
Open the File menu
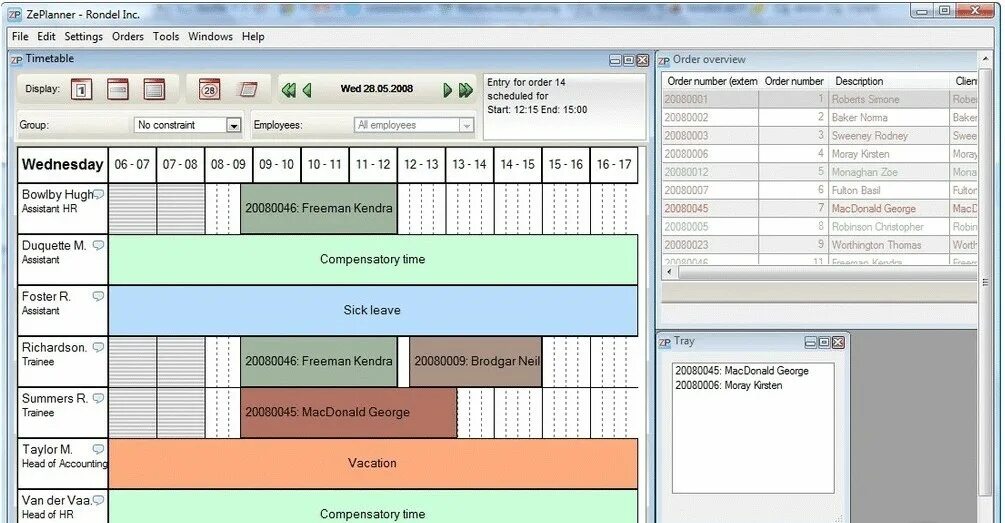click(20, 37)
